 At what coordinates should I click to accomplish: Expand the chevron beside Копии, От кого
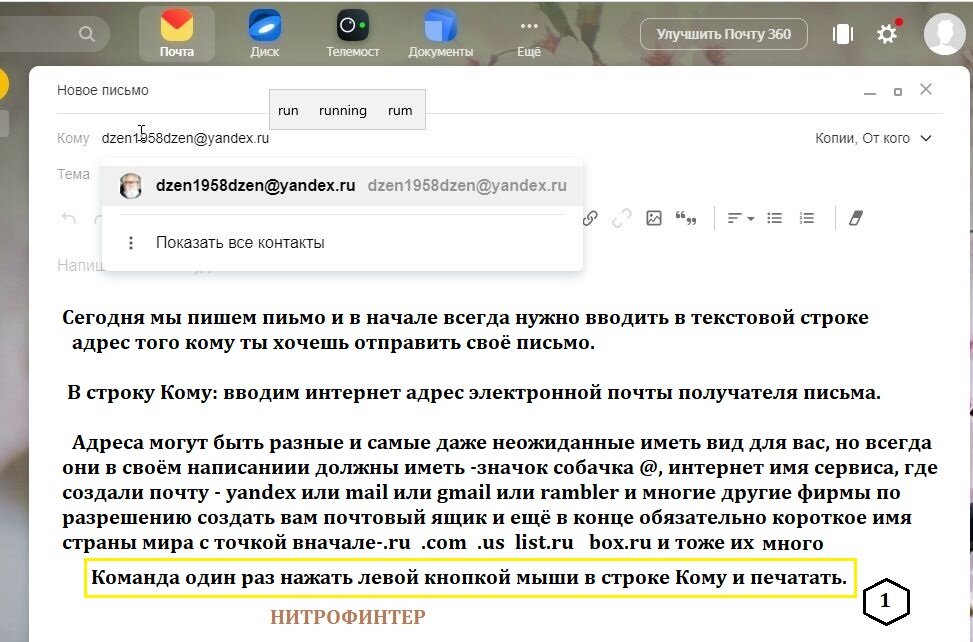pos(926,138)
